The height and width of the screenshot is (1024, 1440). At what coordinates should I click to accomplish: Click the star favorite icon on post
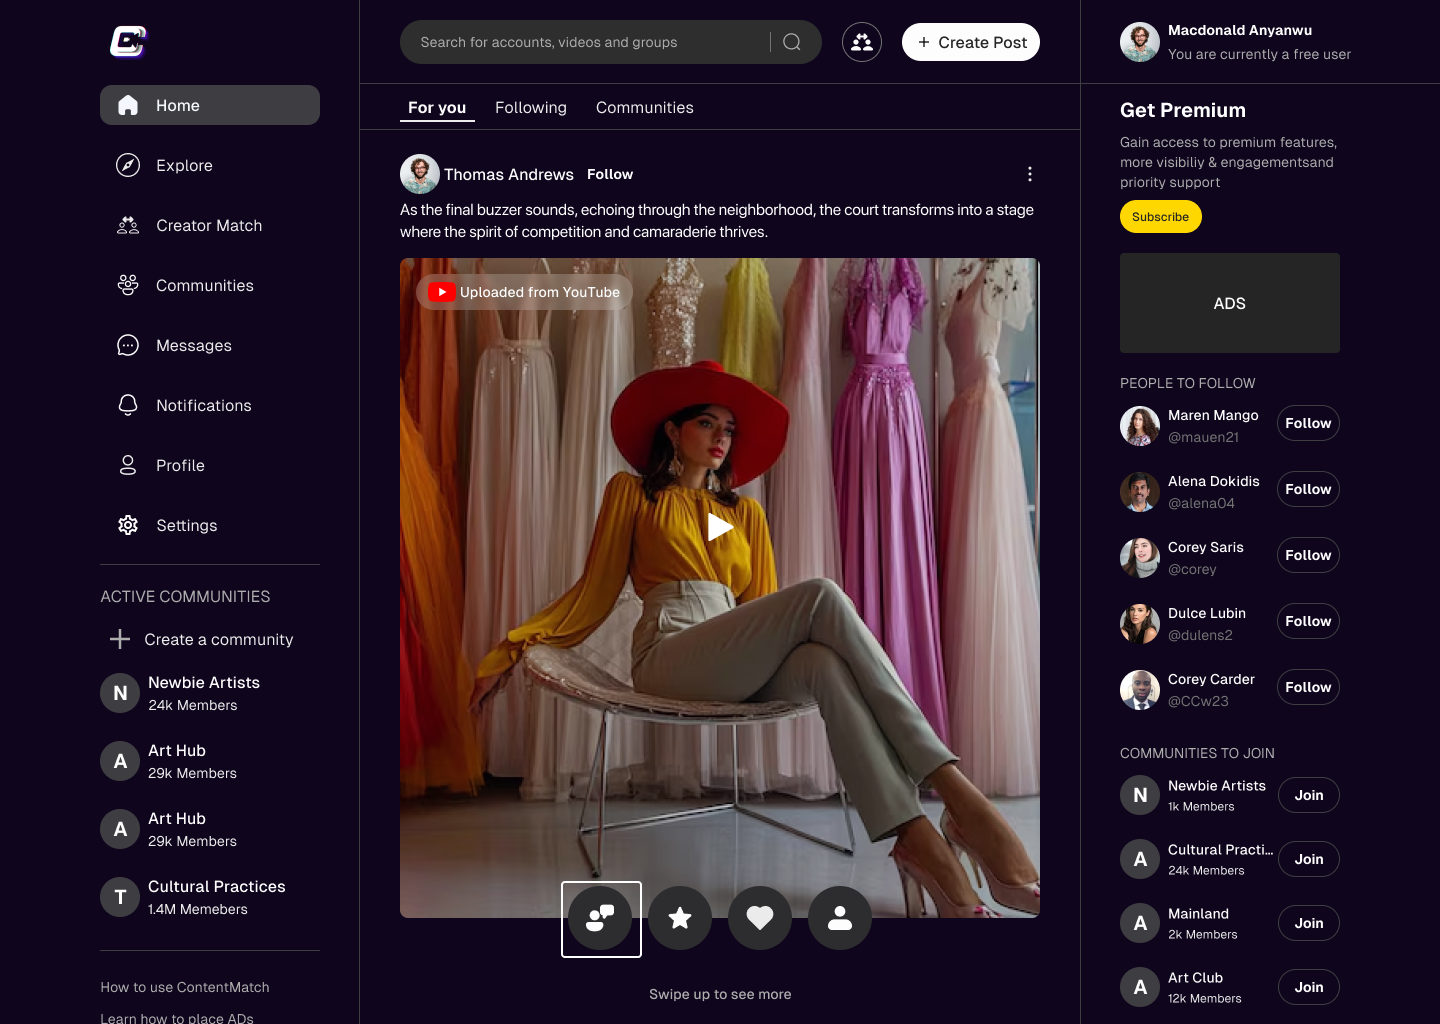680,918
